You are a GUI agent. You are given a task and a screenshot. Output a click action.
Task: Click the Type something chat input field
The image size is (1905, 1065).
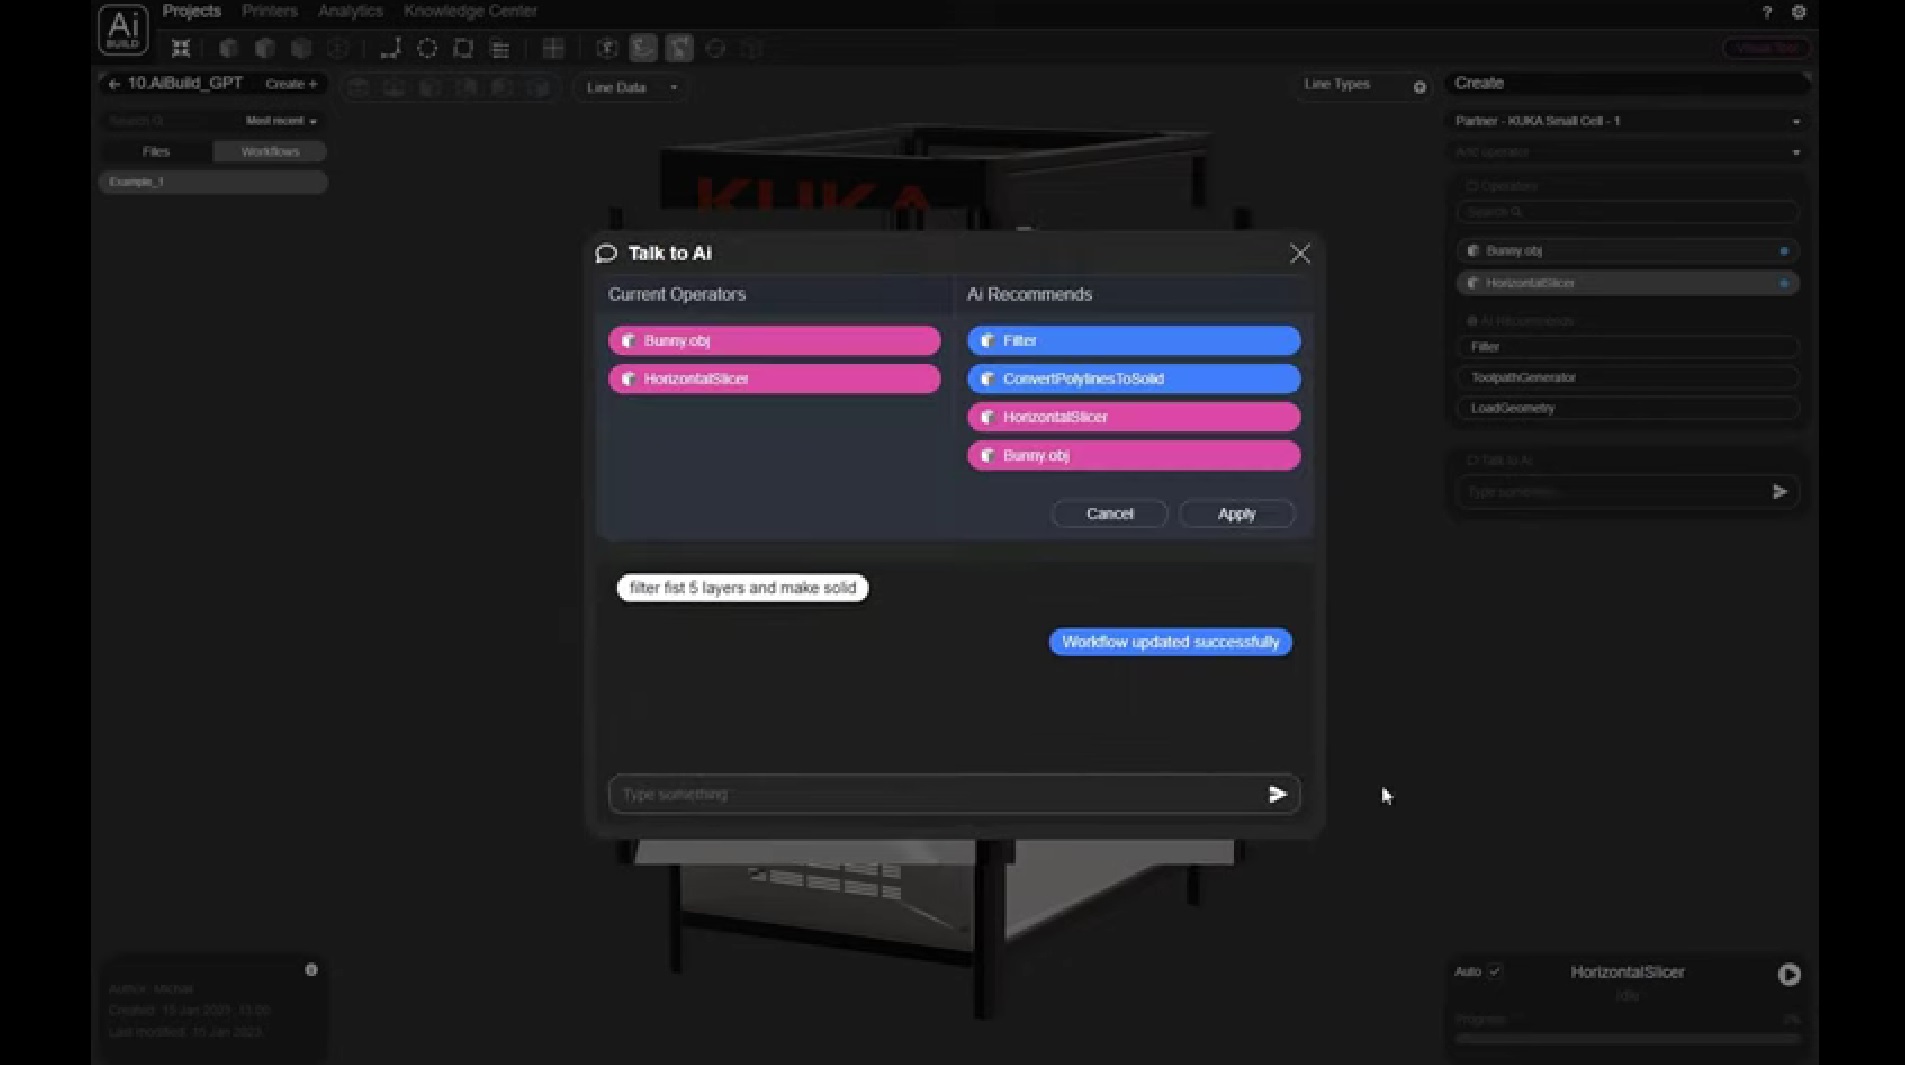(935, 794)
